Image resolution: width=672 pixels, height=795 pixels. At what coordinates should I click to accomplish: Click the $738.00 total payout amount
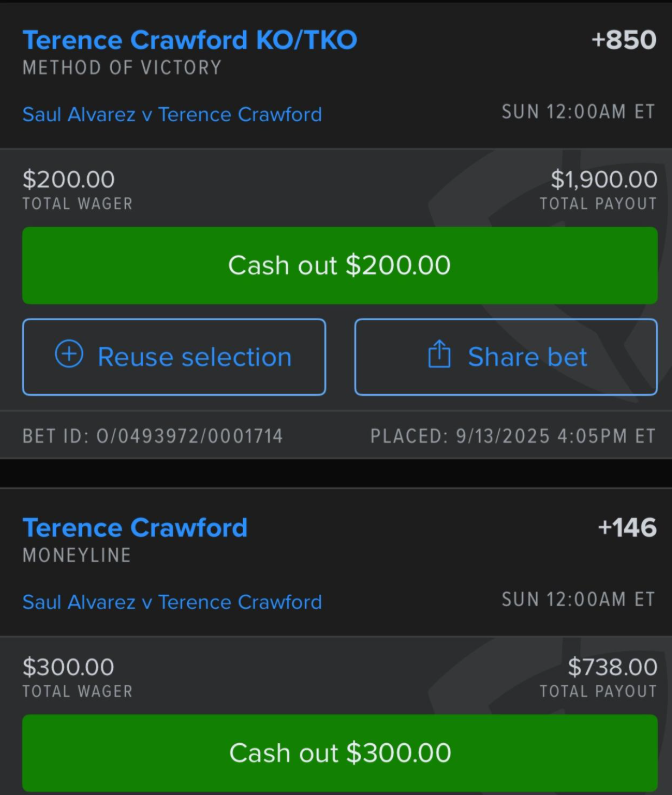pyautogui.click(x=613, y=667)
